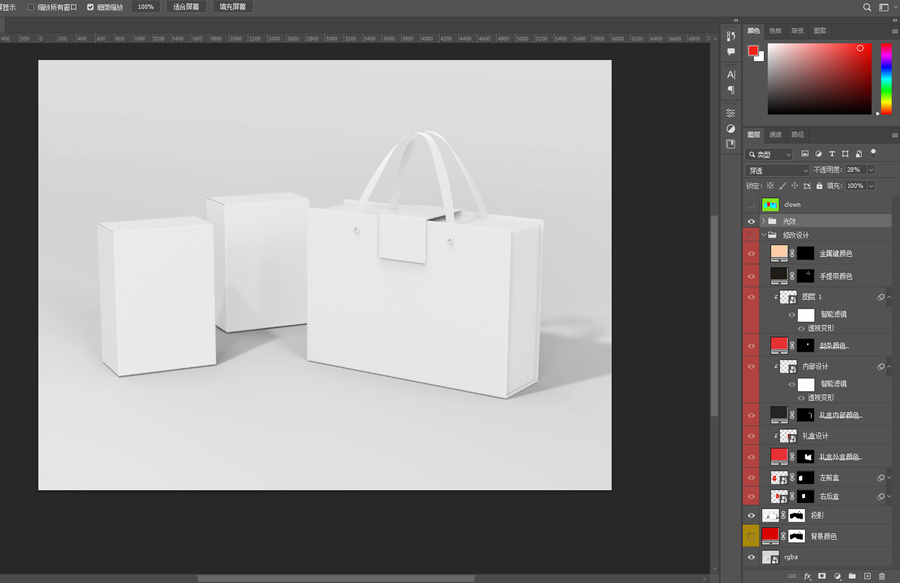Viewport: 900px width, 583px height.
Task: Lock image pixels brush icon
Action: coord(782,185)
